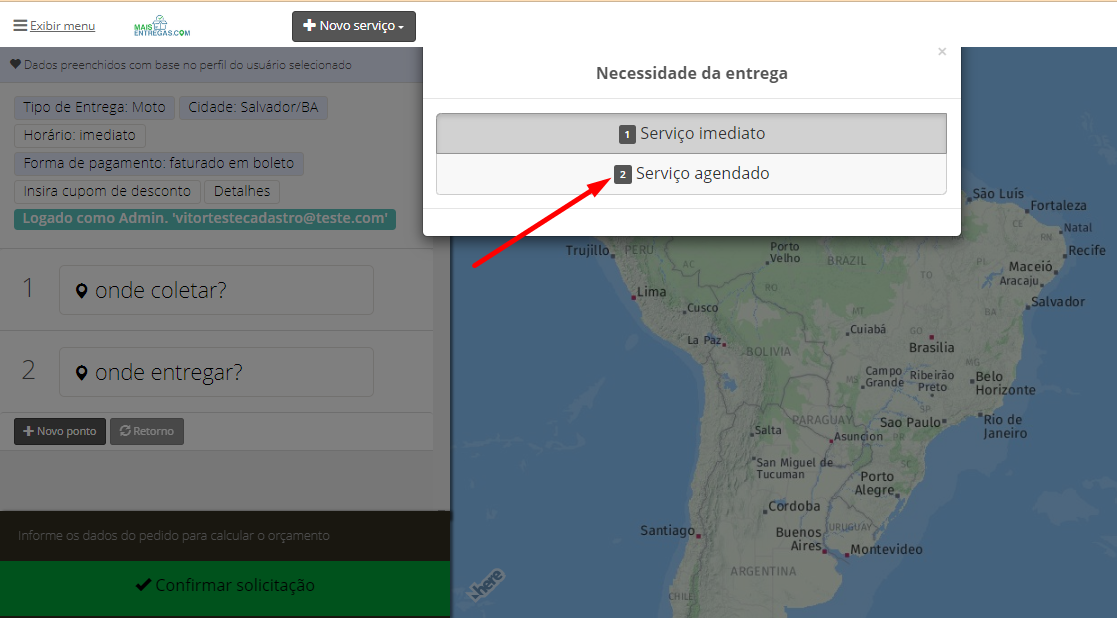This screenshot has height=618, width=1117.
Task: Select Serviço agendado option
Action: [x=692, y=174]
